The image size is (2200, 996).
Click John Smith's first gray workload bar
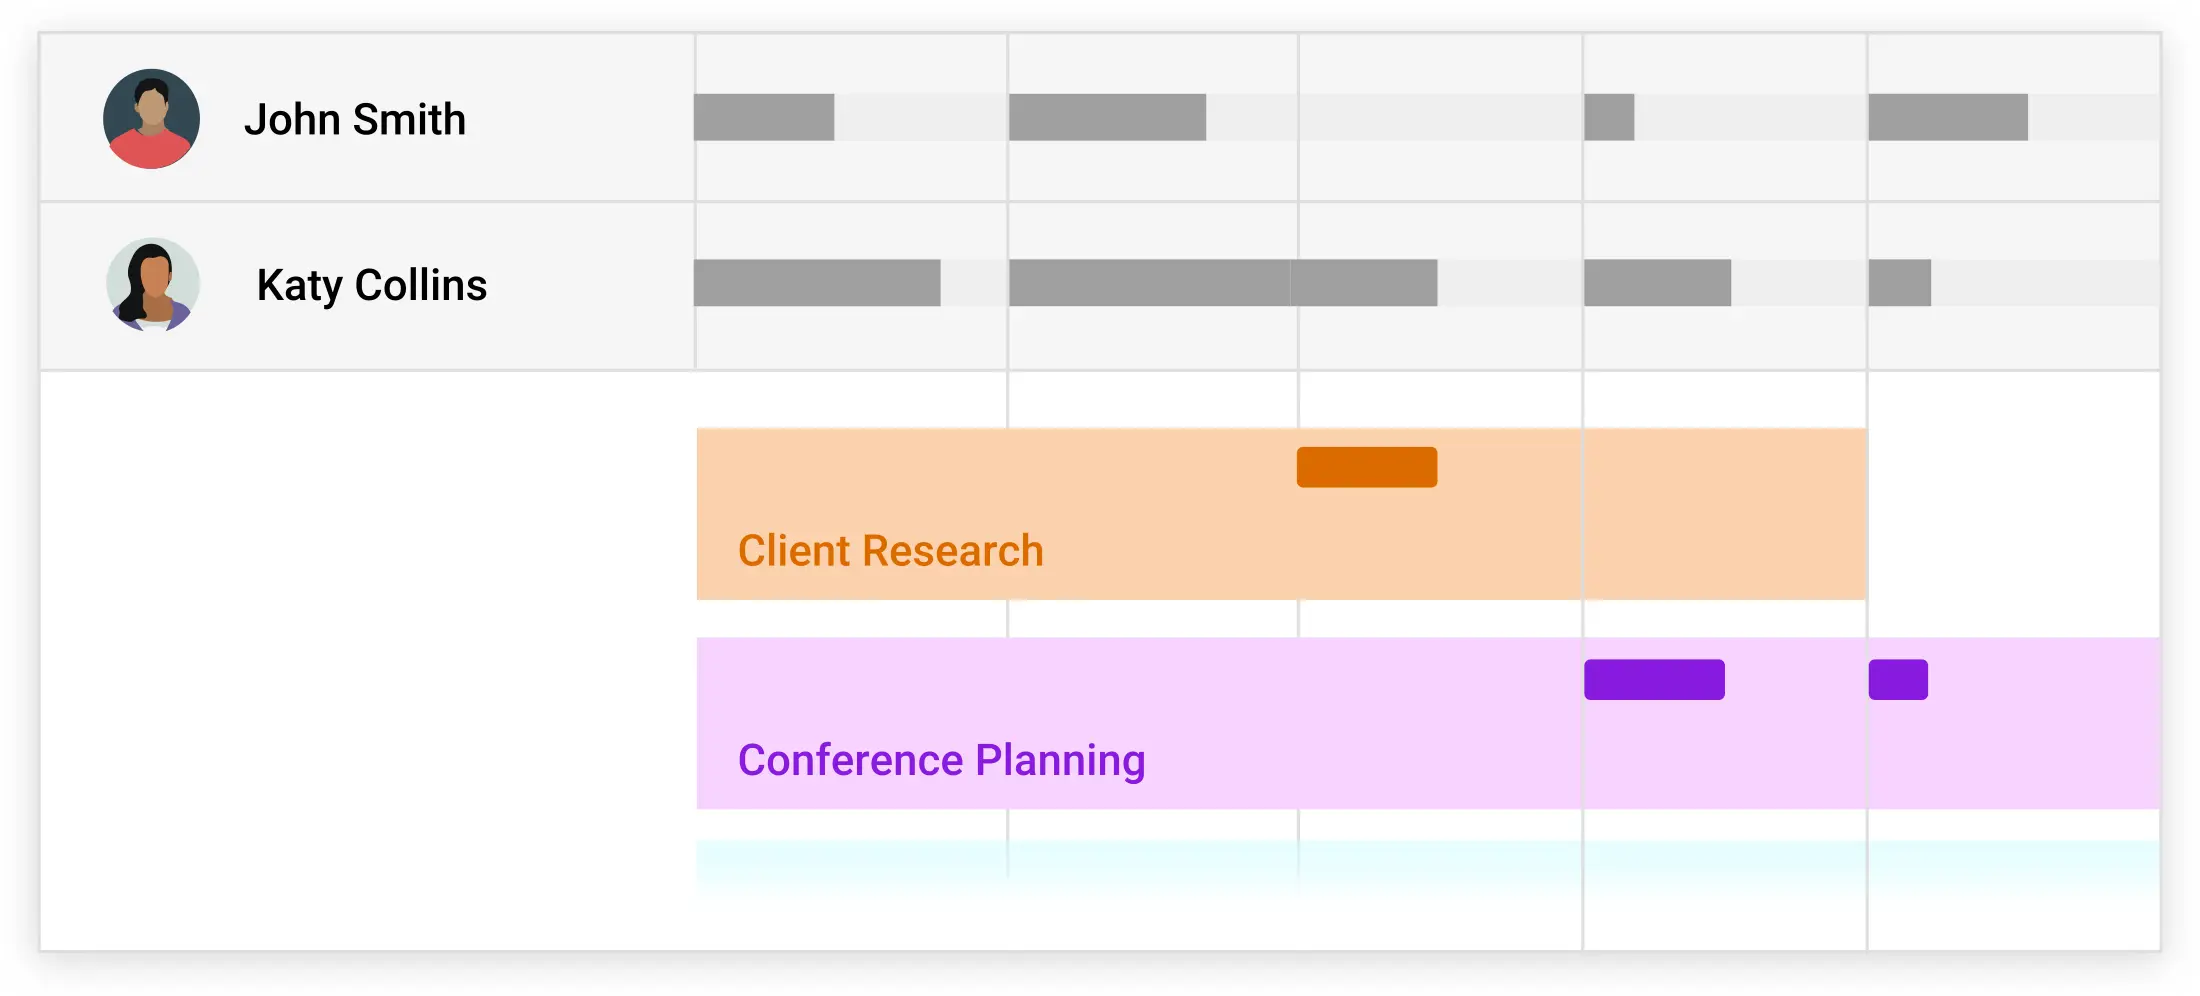click(x=764, y=117)
